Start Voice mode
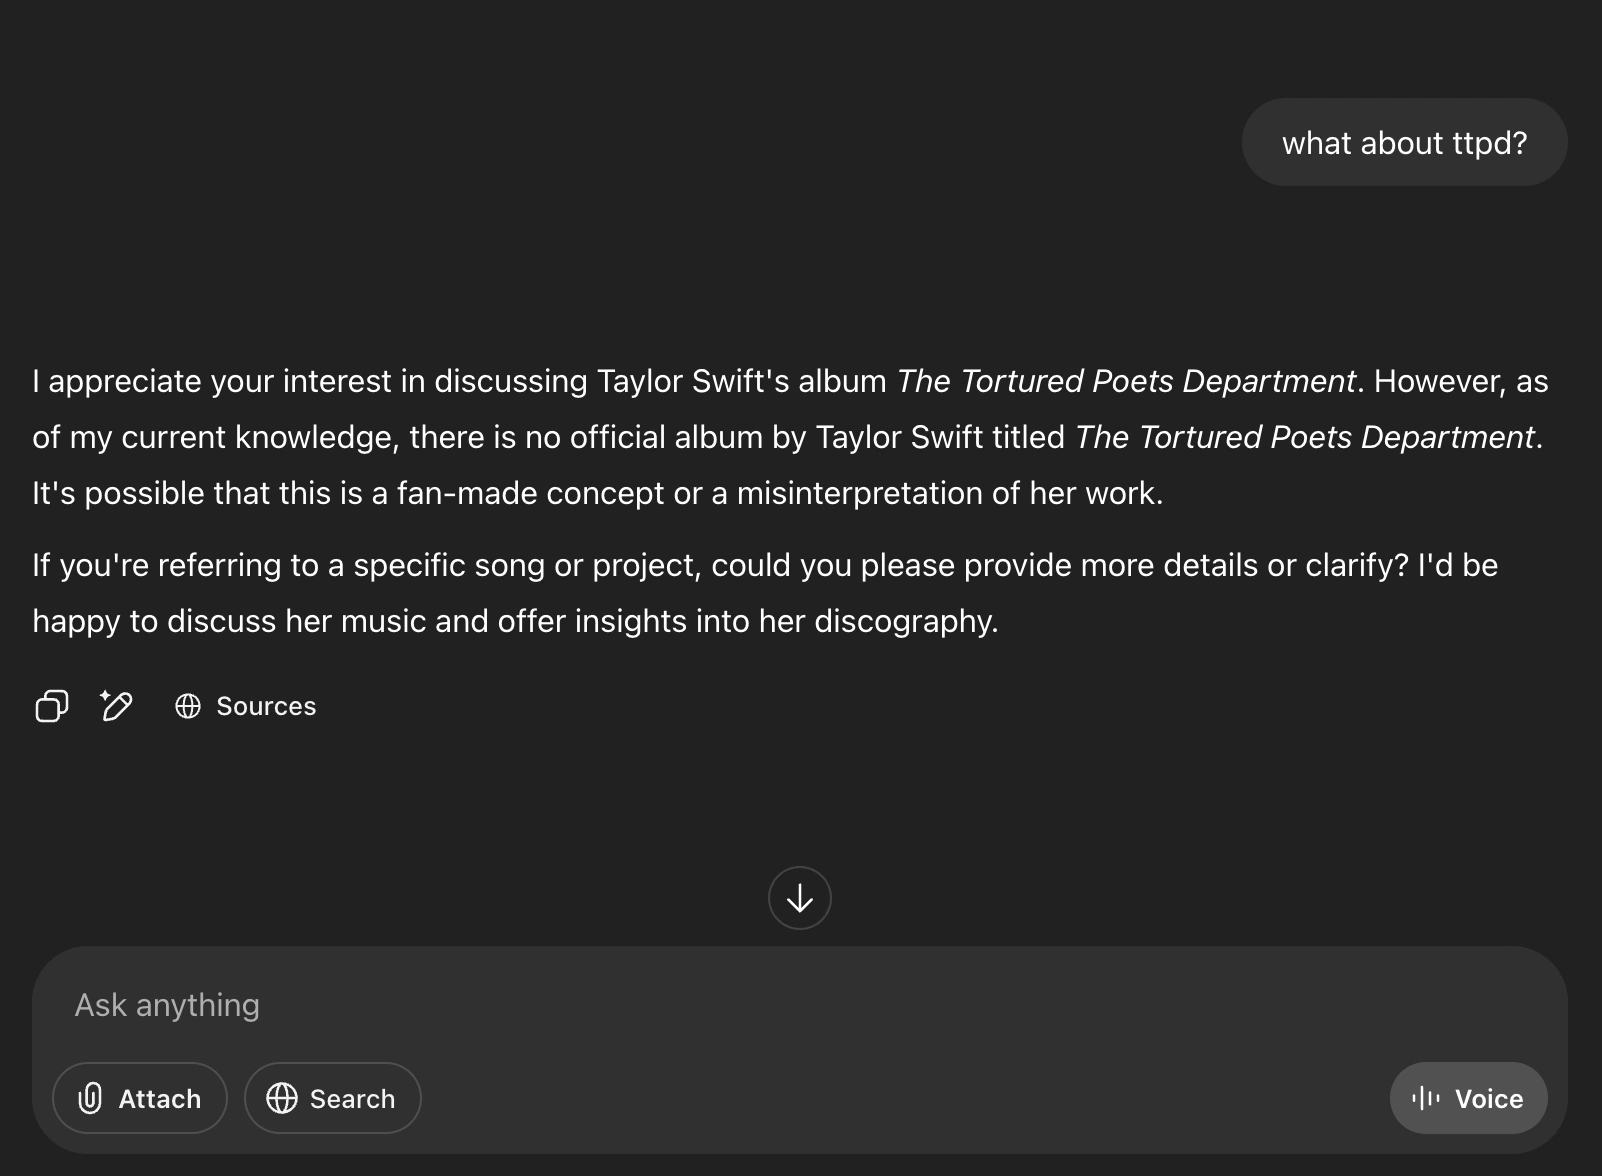This screenshot has width=1602, height=1176. (1468, 1098)
